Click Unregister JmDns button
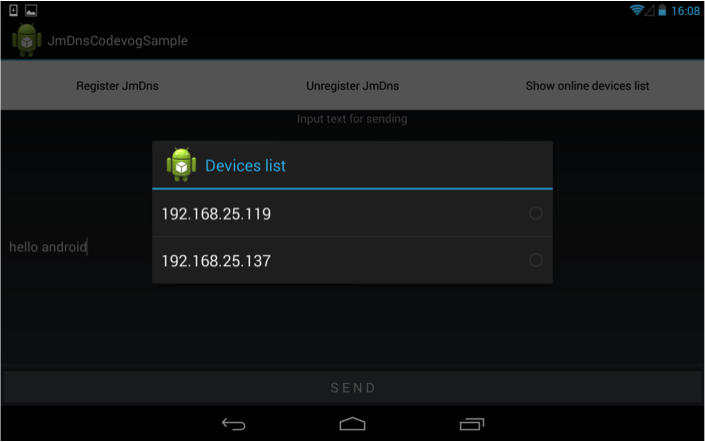 pyautogui.click(x=352, y=85)
